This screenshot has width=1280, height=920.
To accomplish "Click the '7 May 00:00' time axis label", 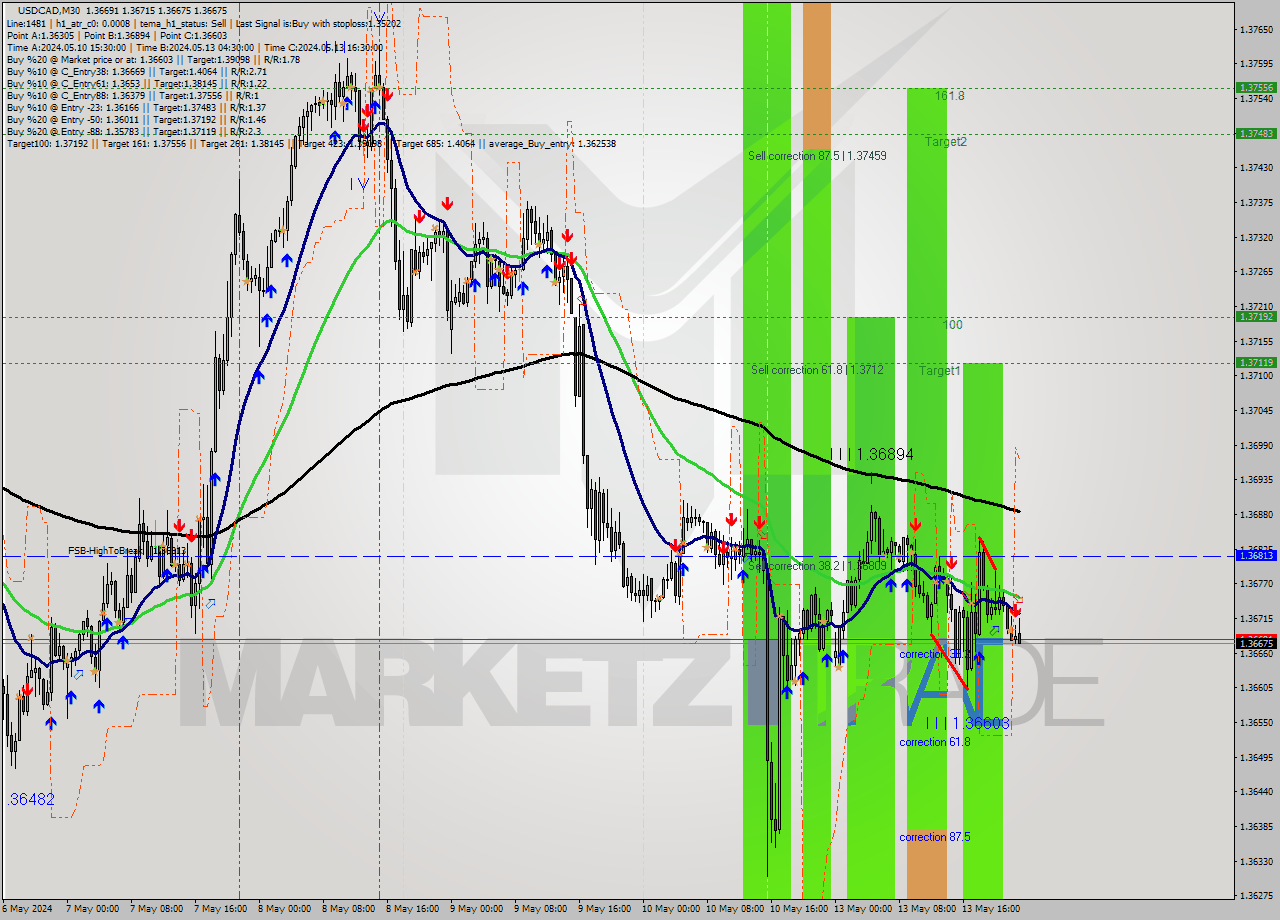I will [x=93, y=909].
